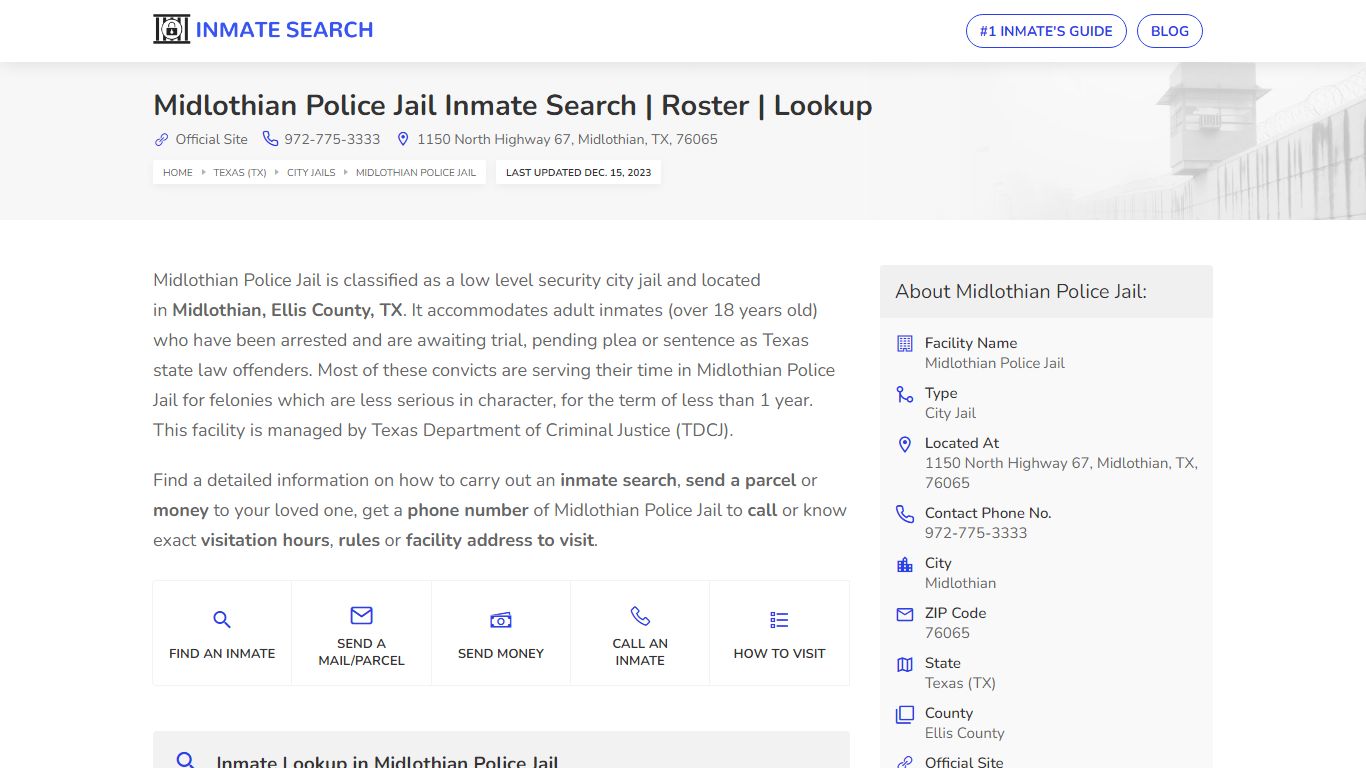Click the magnifier icon above Find an Inmate
Image resolution: width=1366 pixels, height=768 pixels.
click(222, 620)
